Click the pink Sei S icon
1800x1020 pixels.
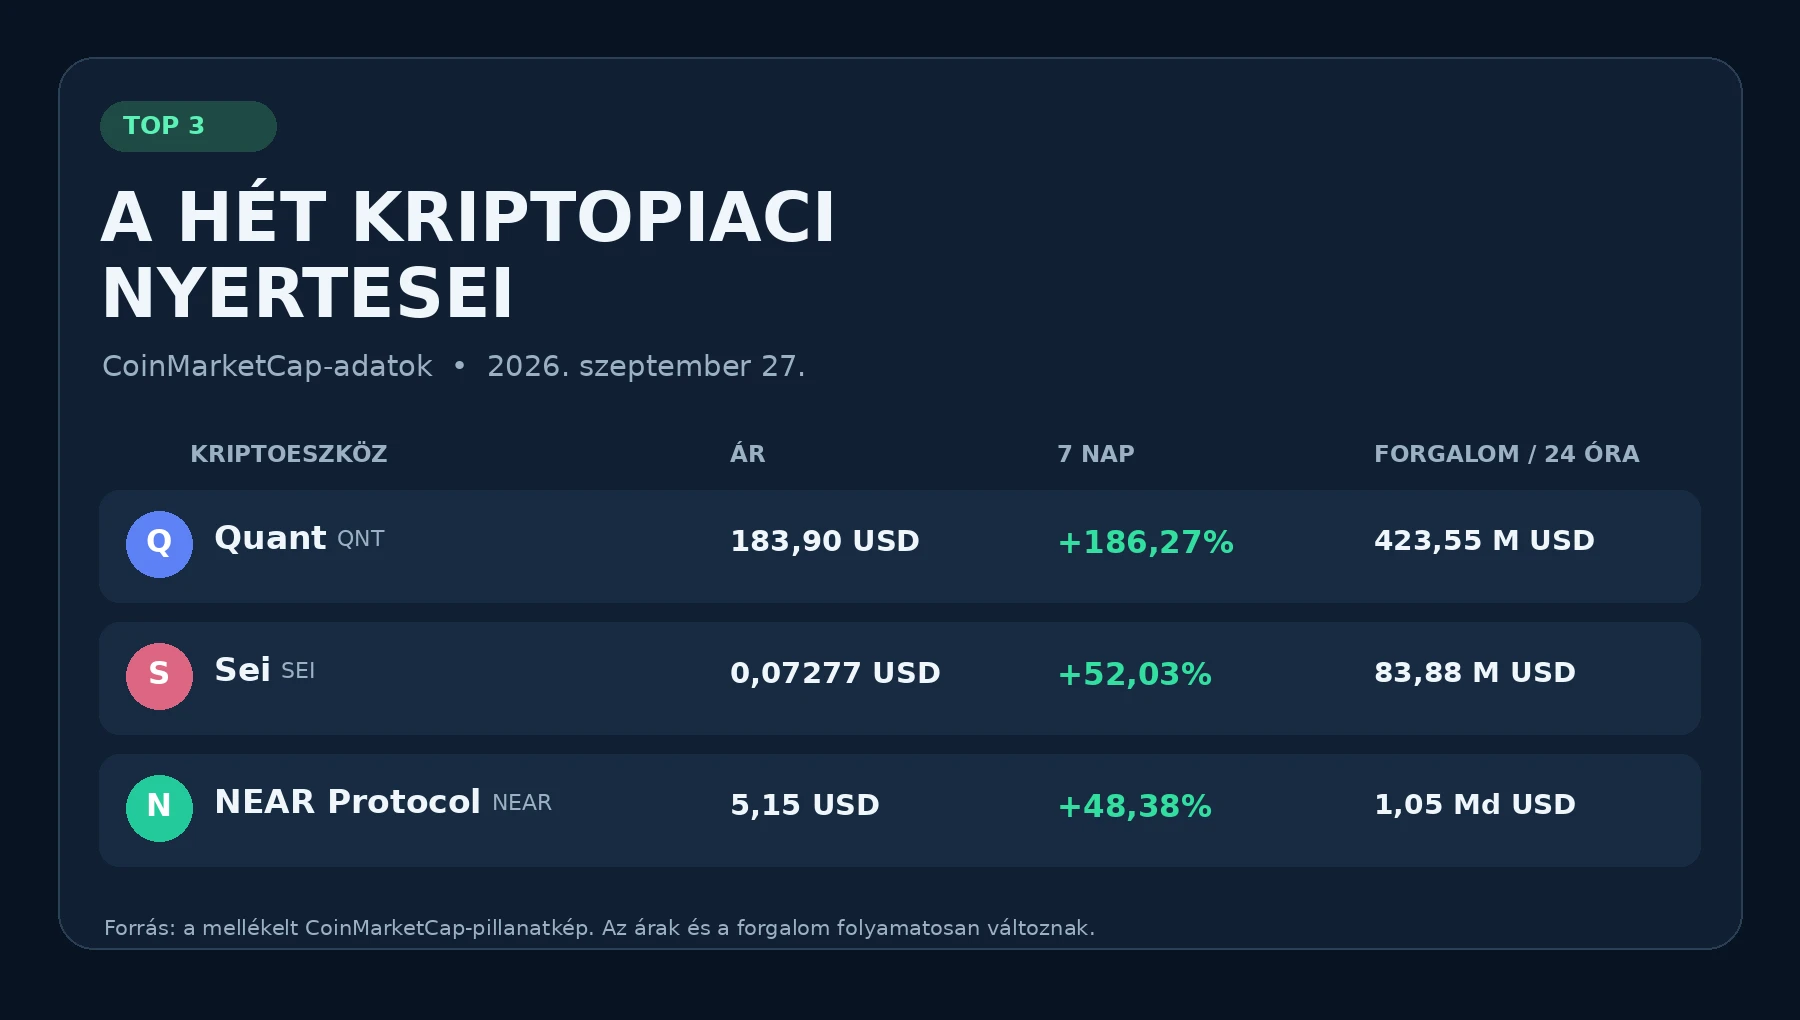tap(159, 676)
